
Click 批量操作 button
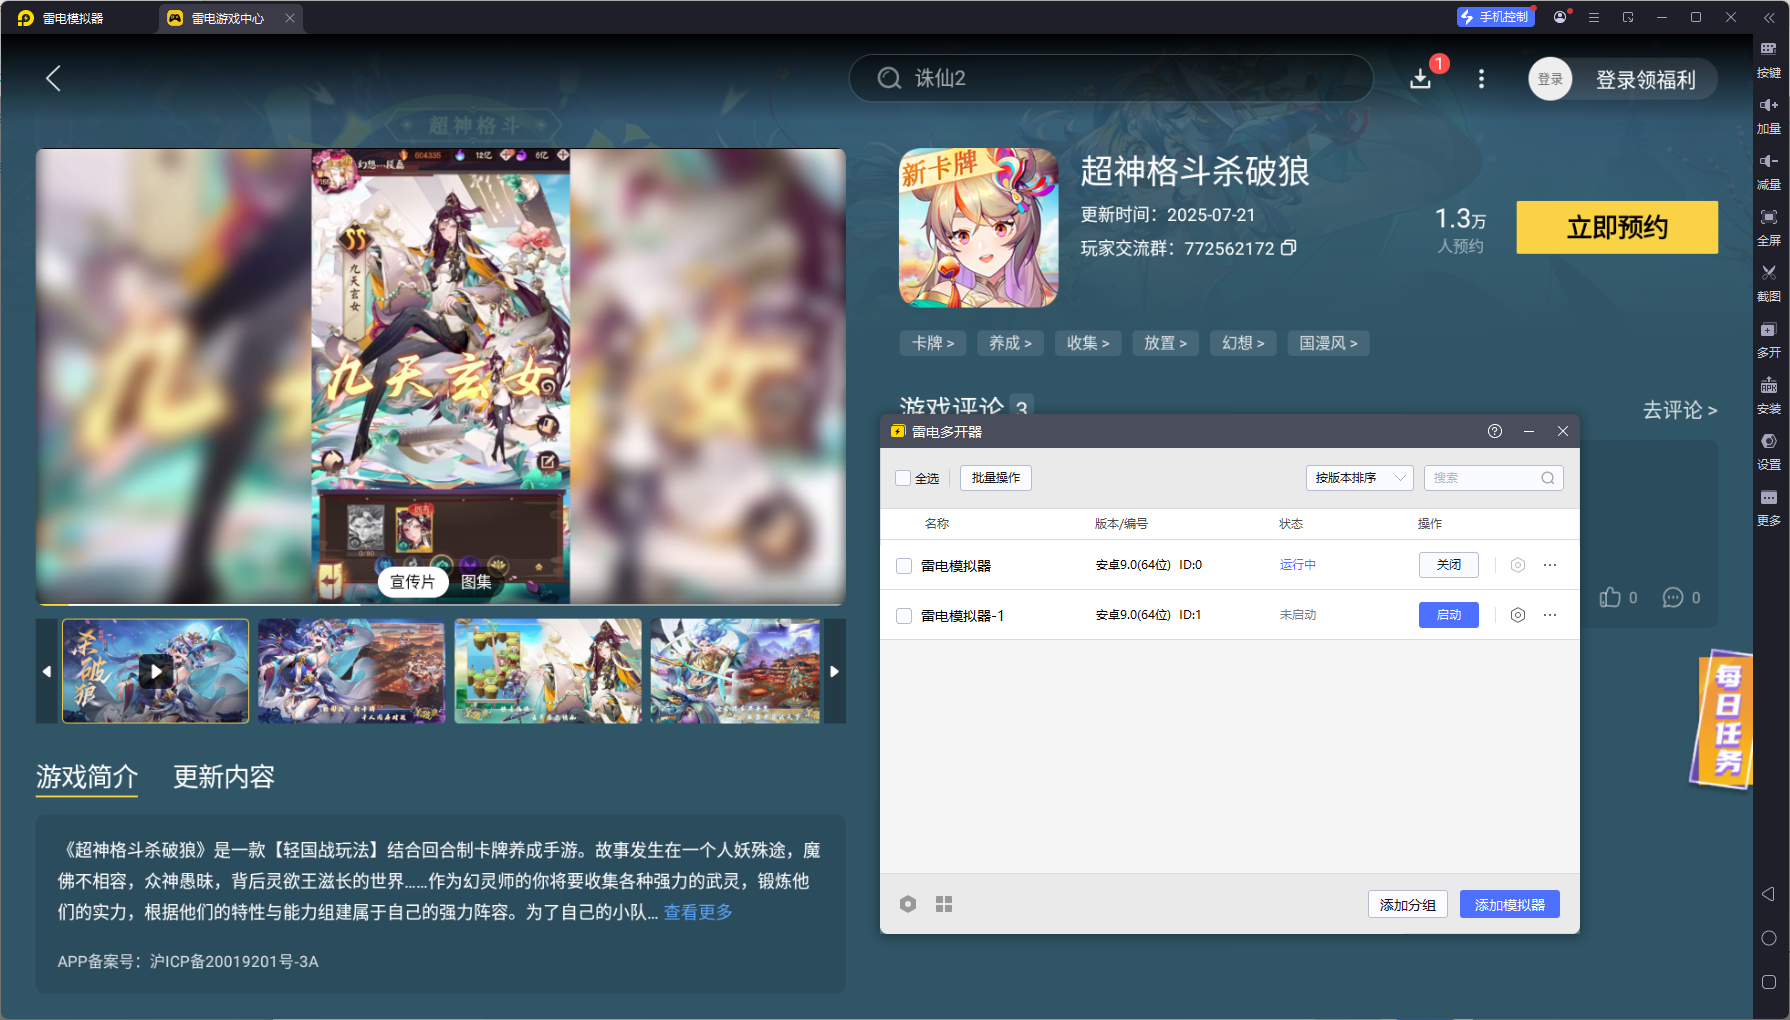tap(995, 478)
